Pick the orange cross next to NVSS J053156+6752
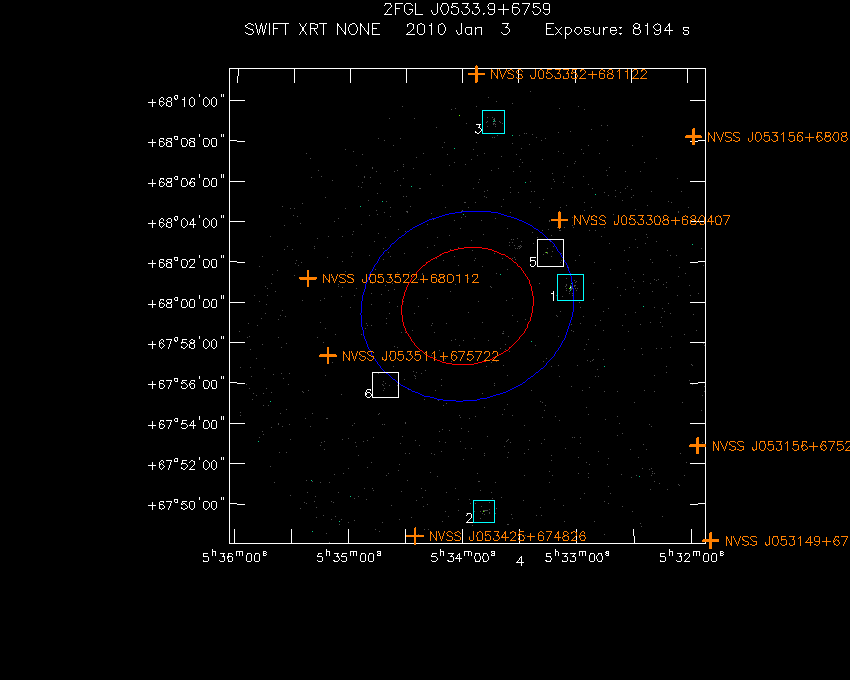Screen dimensions: 850x680 [x=698, y=446]
